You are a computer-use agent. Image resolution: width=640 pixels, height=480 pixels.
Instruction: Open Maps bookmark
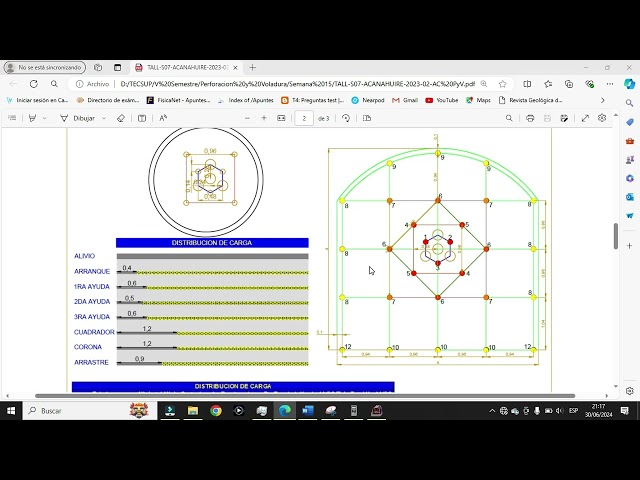coord(478,100)
